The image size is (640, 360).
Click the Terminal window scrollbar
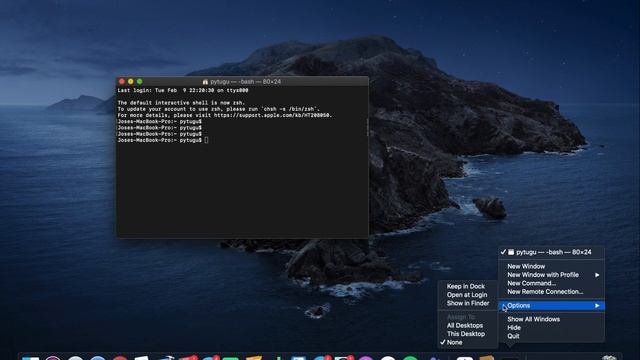point(367,127)
